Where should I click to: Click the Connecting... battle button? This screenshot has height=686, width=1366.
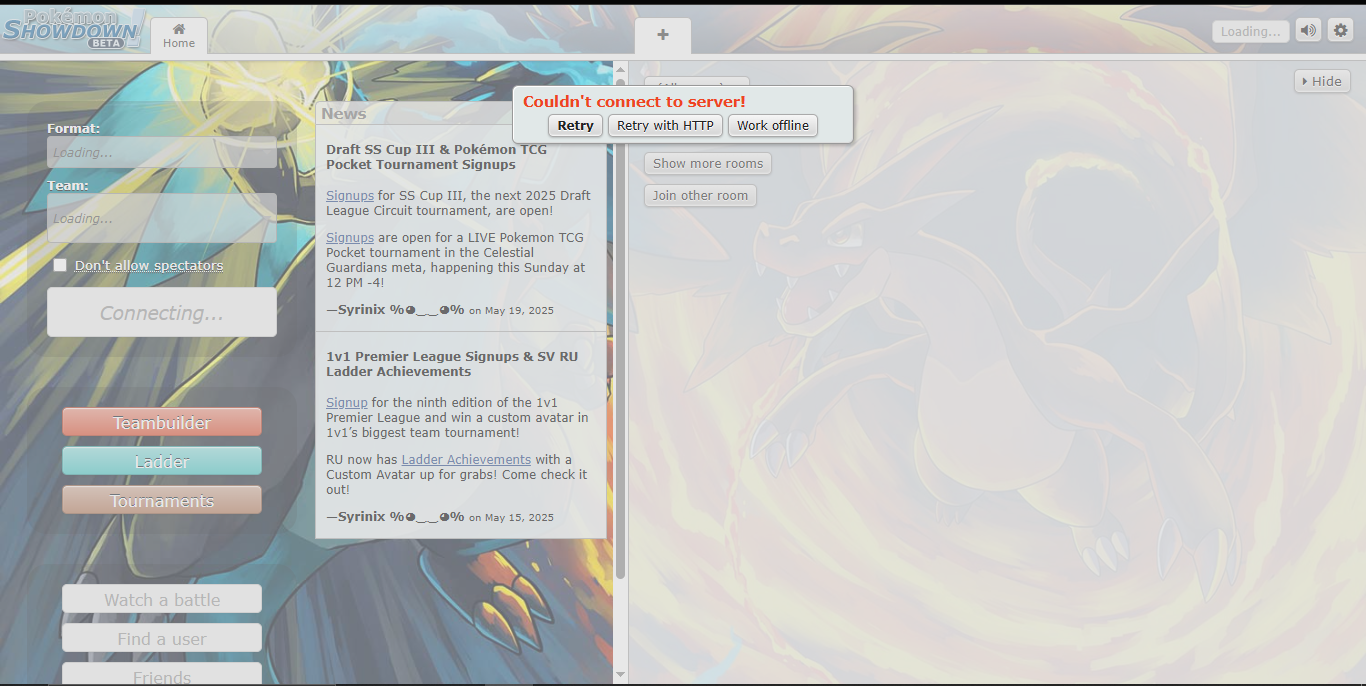click(x=162, y=313)
